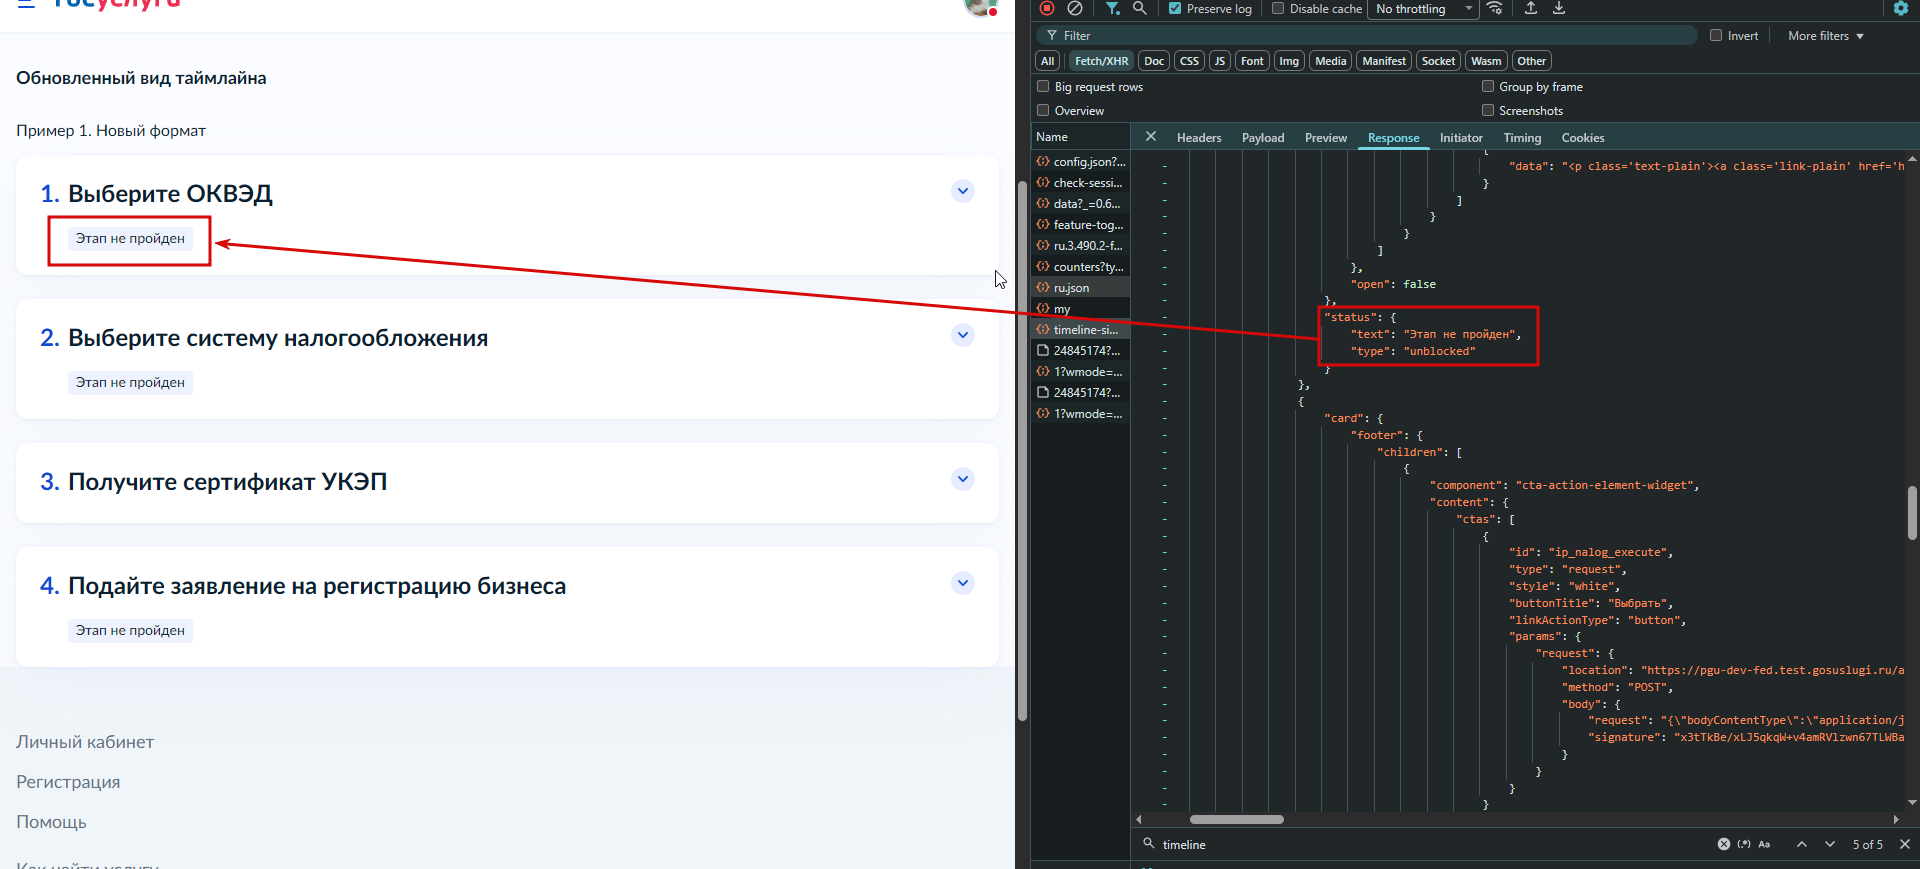Enable the Screenshots checkbox
This screenshot has width=1920, height=869.
(1488, 110)
